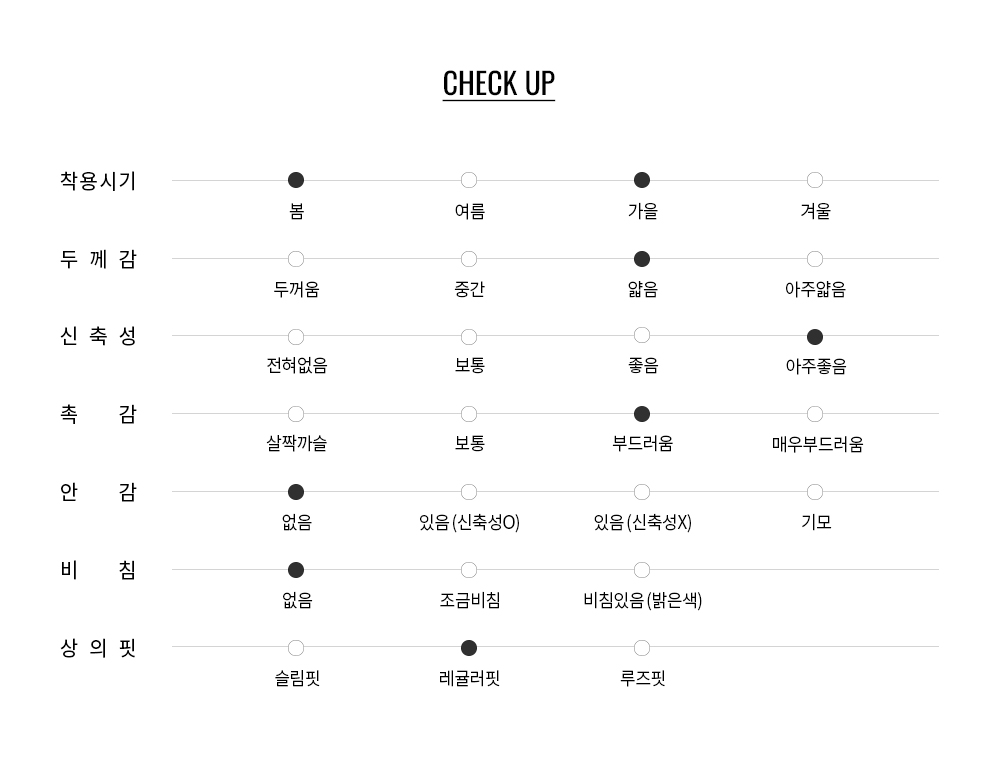Select the 여름 season option dot
The height and width of the screenshot is (777, 1000).
pyautogui.click(x=469, y=180)
